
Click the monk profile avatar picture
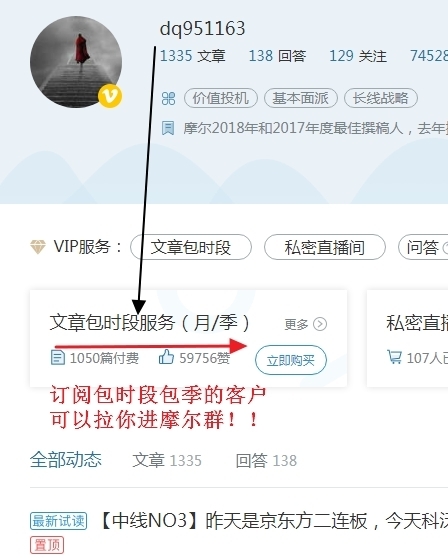click(76, 62)
